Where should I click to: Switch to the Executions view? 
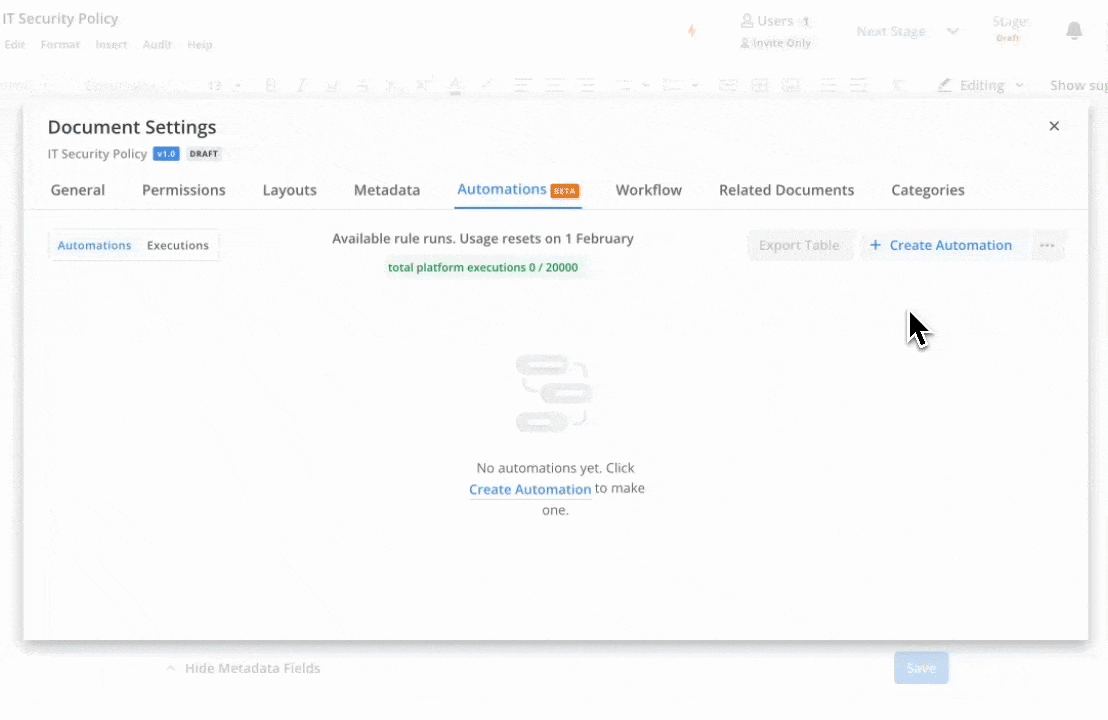click(178, 246)
